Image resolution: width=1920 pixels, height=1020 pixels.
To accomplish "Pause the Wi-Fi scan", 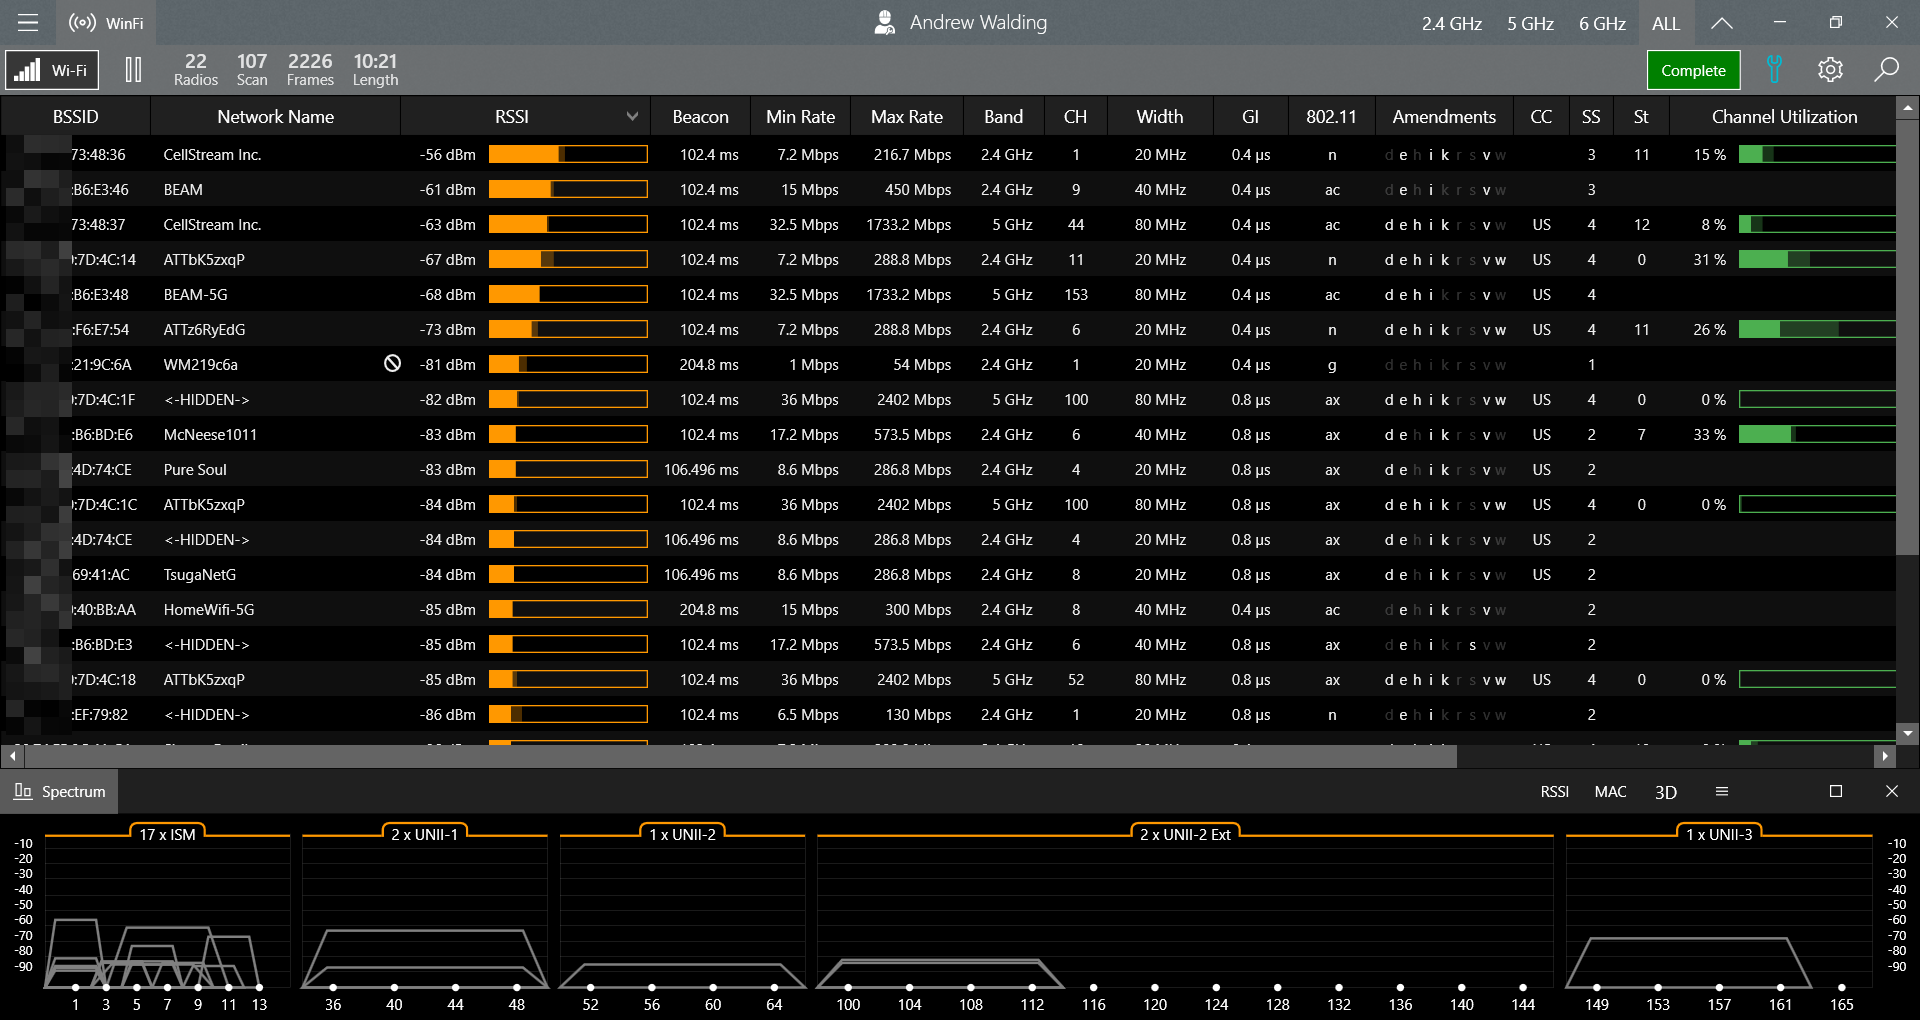I will 133,70.
